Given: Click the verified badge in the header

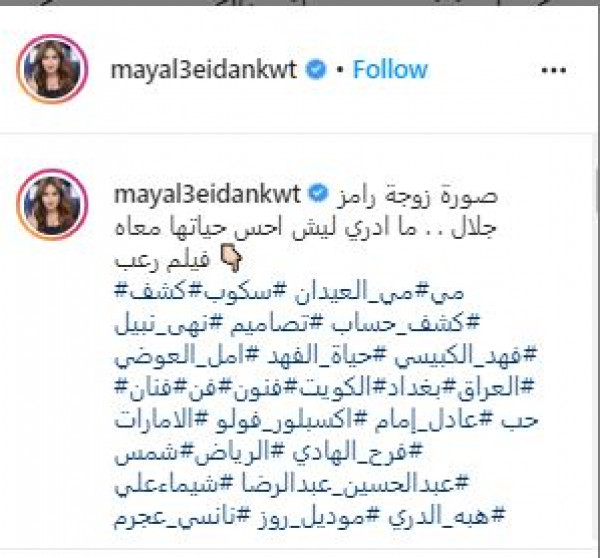Looking at the screenshot, I should click(315, 70).
